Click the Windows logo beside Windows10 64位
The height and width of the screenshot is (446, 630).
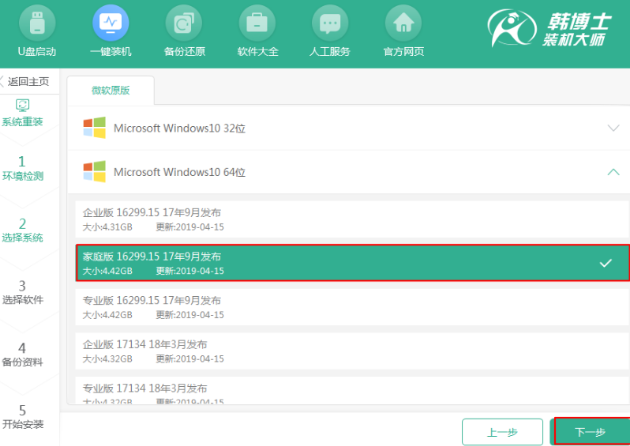pos(94,172)
